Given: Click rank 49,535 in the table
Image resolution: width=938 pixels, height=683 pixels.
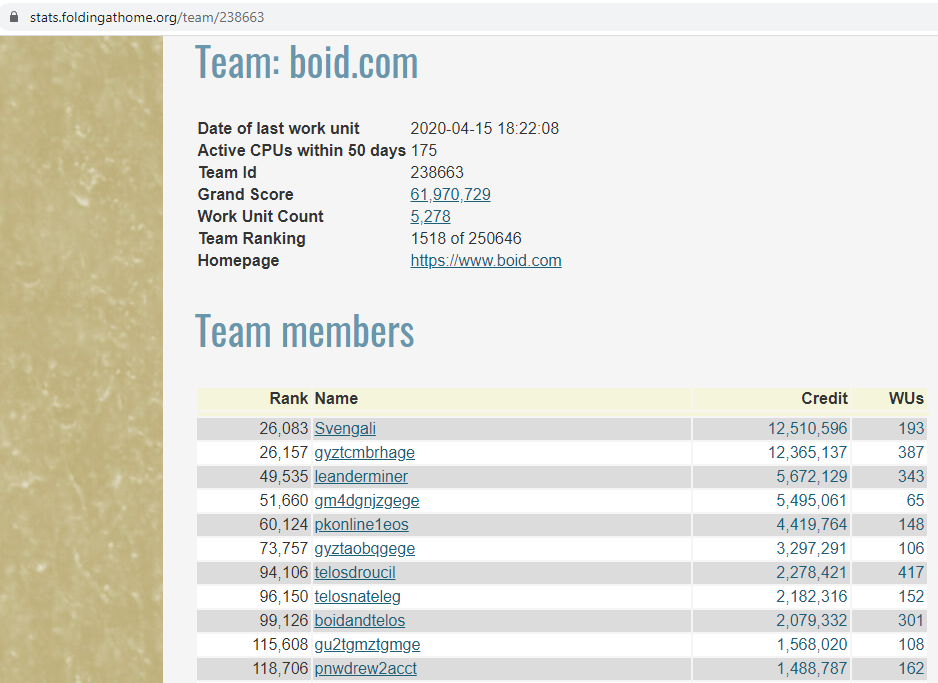Looking at the screenshot, I should (x=284, y=477).
